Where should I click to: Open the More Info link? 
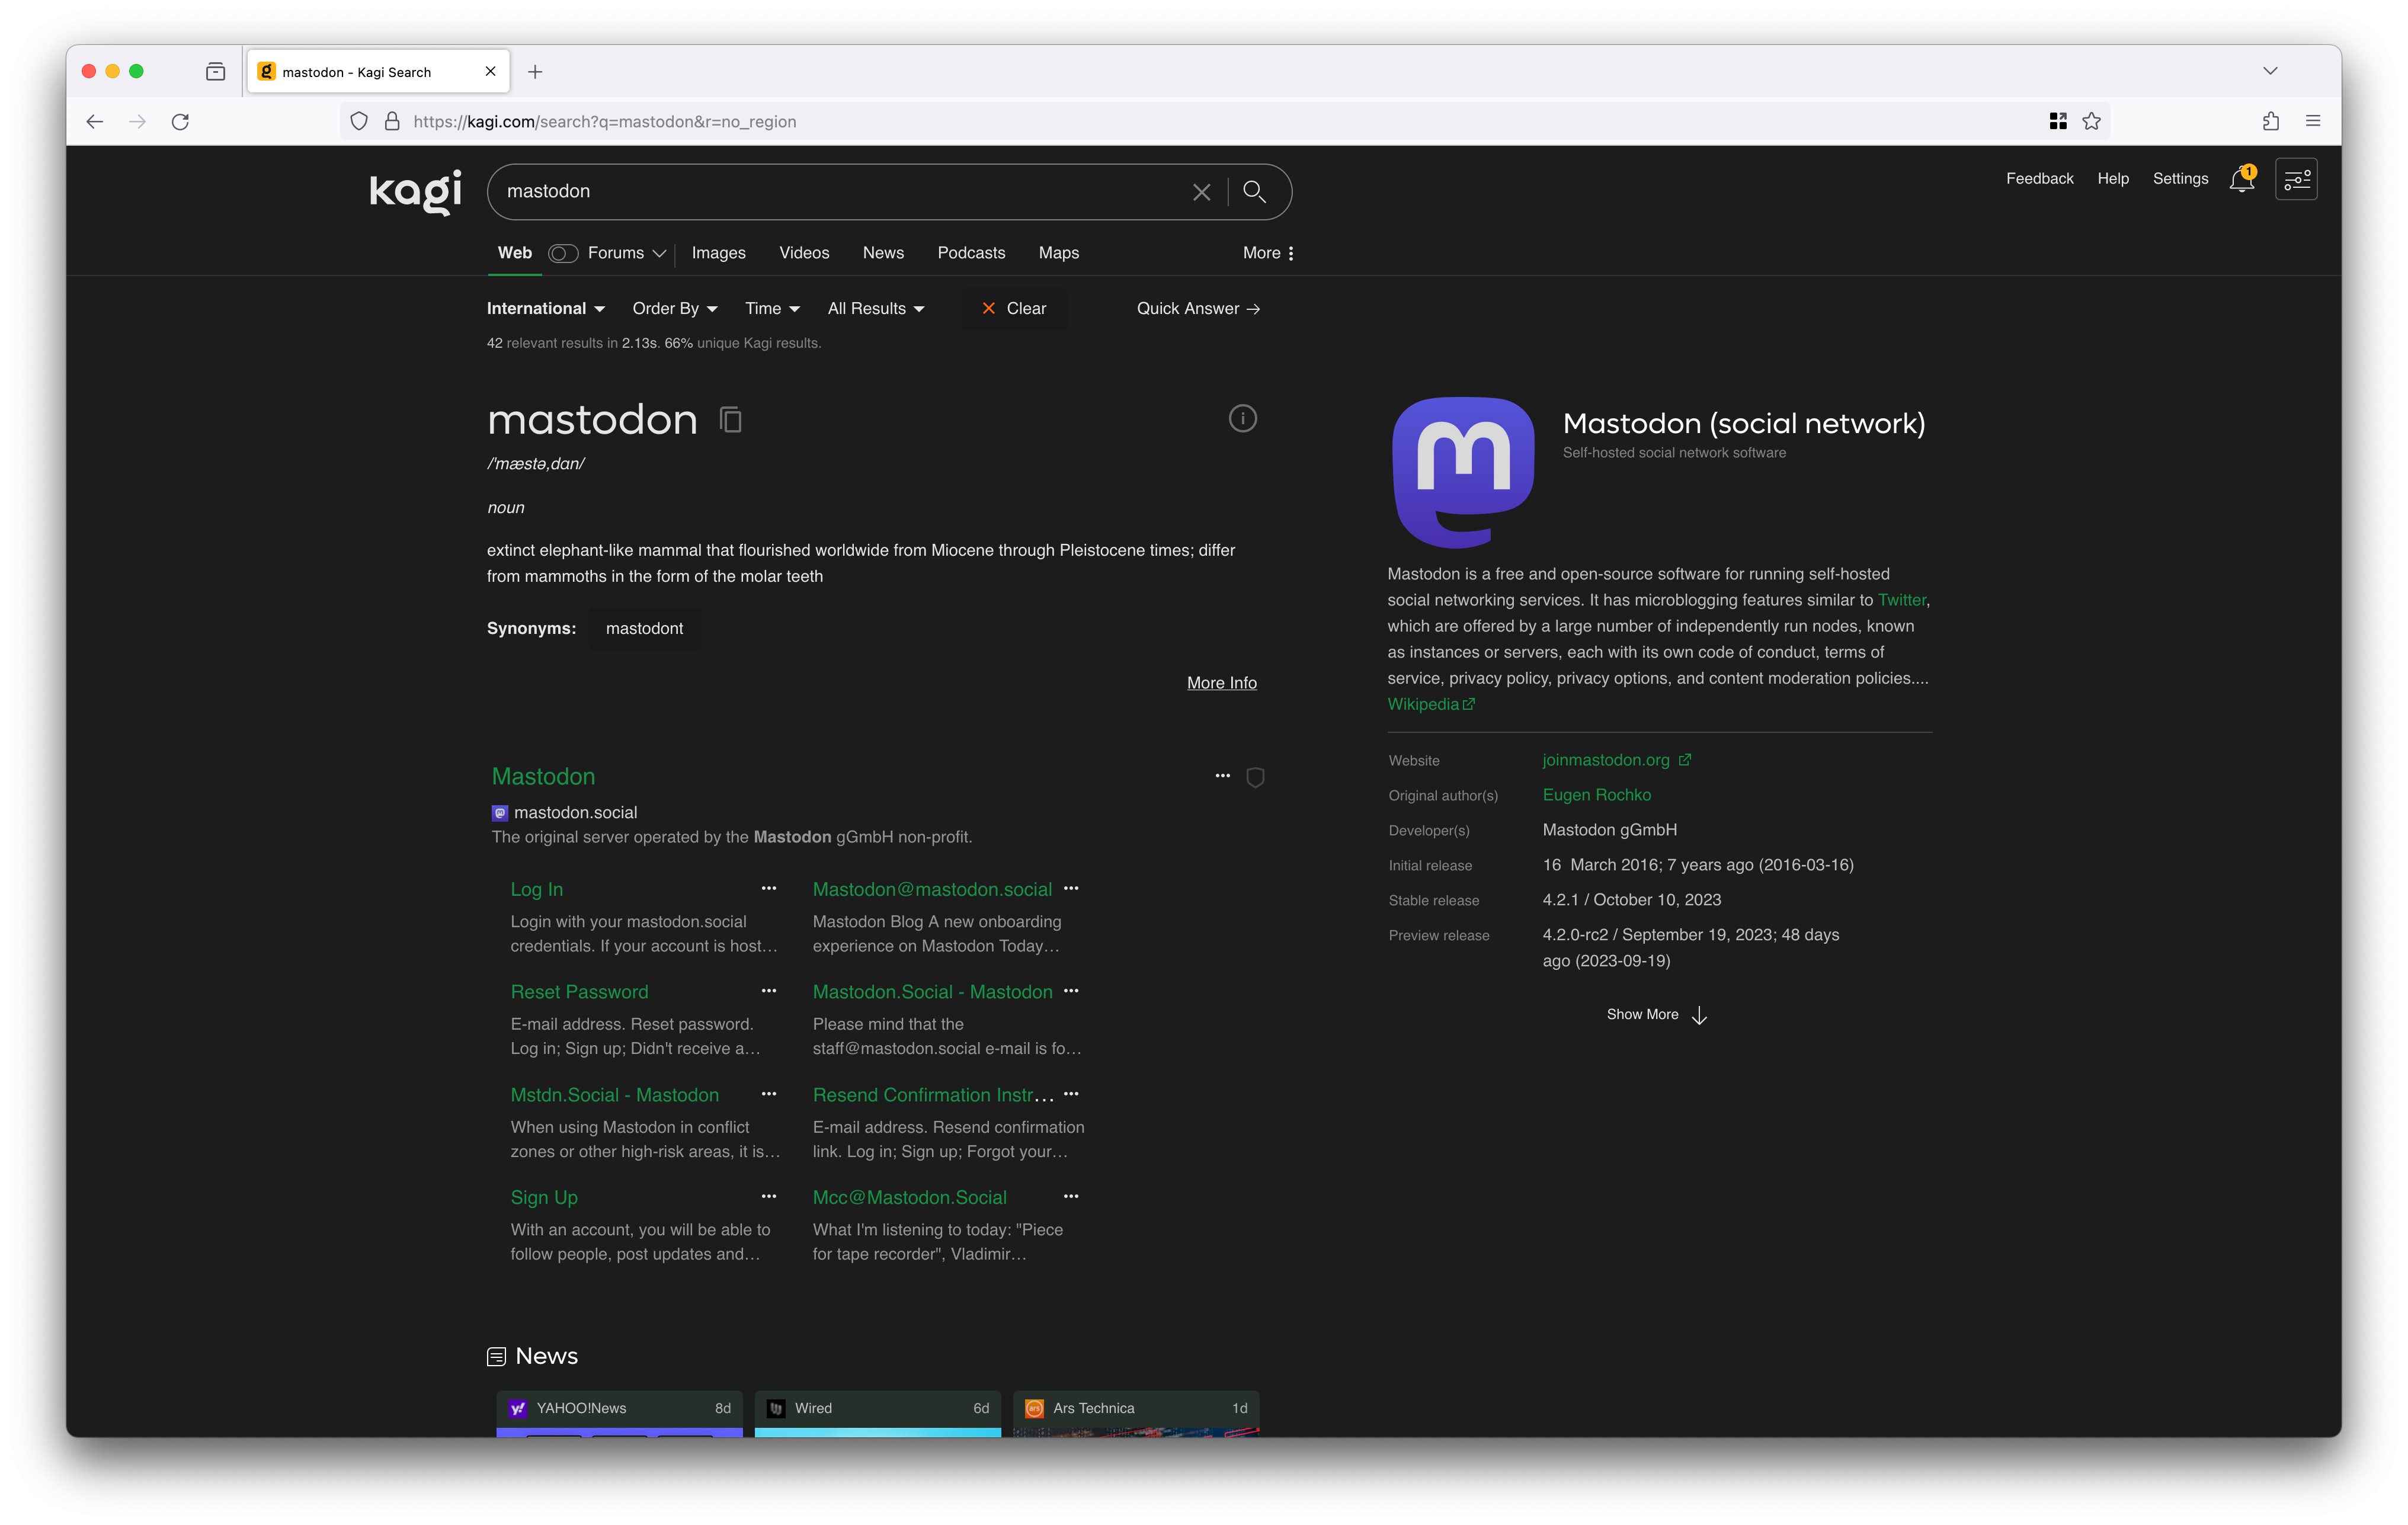point(1221,682)
